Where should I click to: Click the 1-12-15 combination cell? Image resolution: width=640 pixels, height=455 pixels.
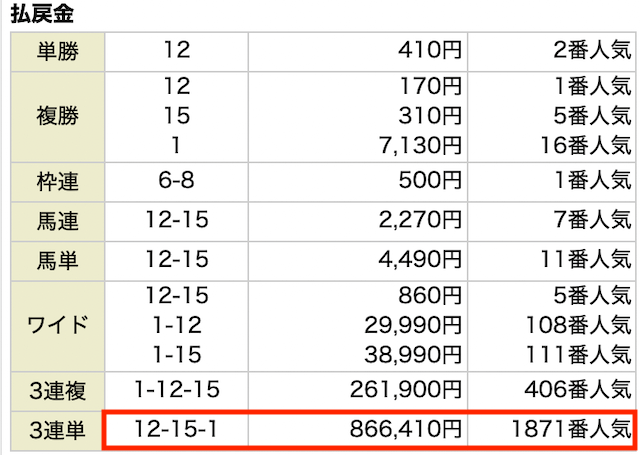(x=176, y=391)
